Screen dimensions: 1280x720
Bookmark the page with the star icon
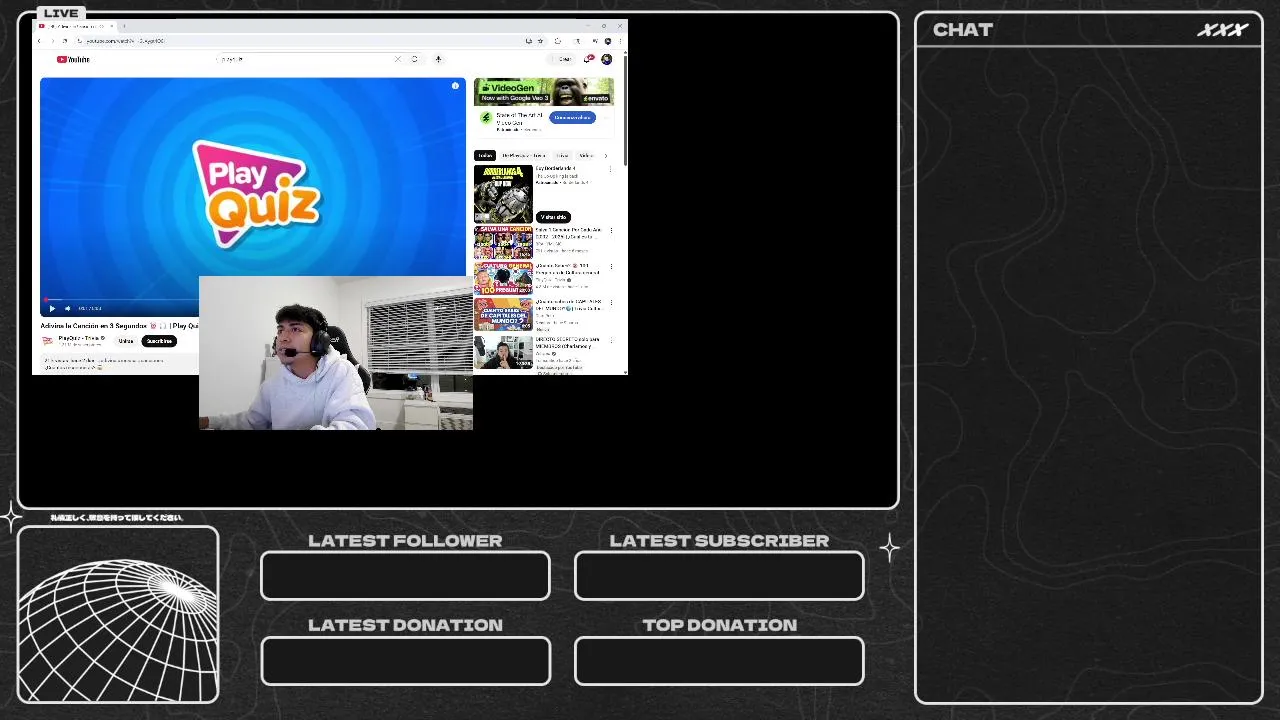click(x=540, y=41)
